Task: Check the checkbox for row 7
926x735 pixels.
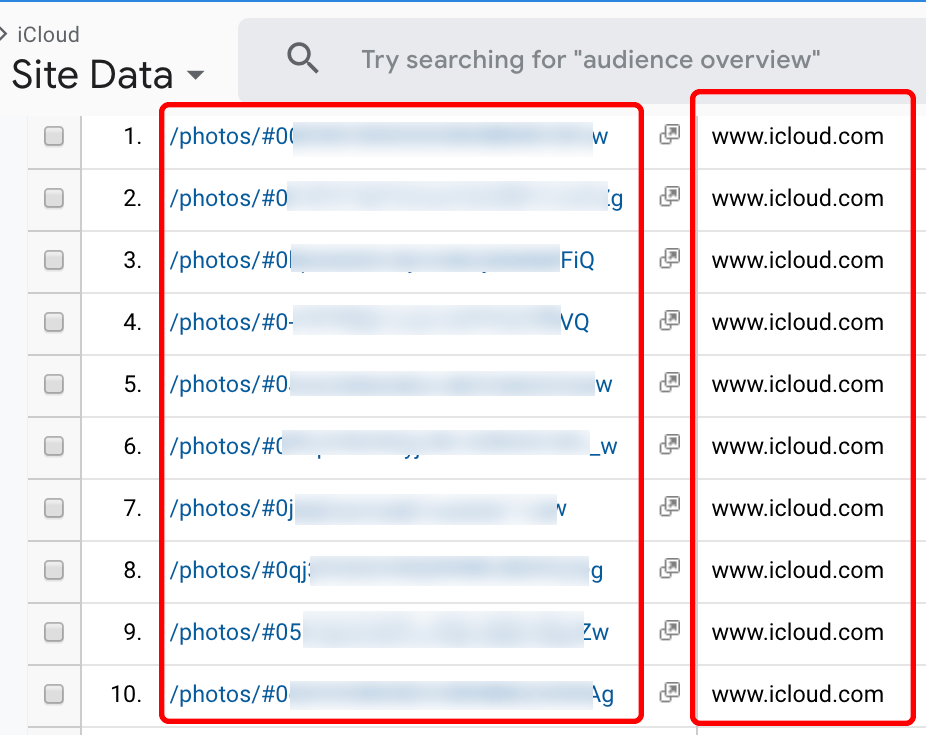Action: [54, 508]
